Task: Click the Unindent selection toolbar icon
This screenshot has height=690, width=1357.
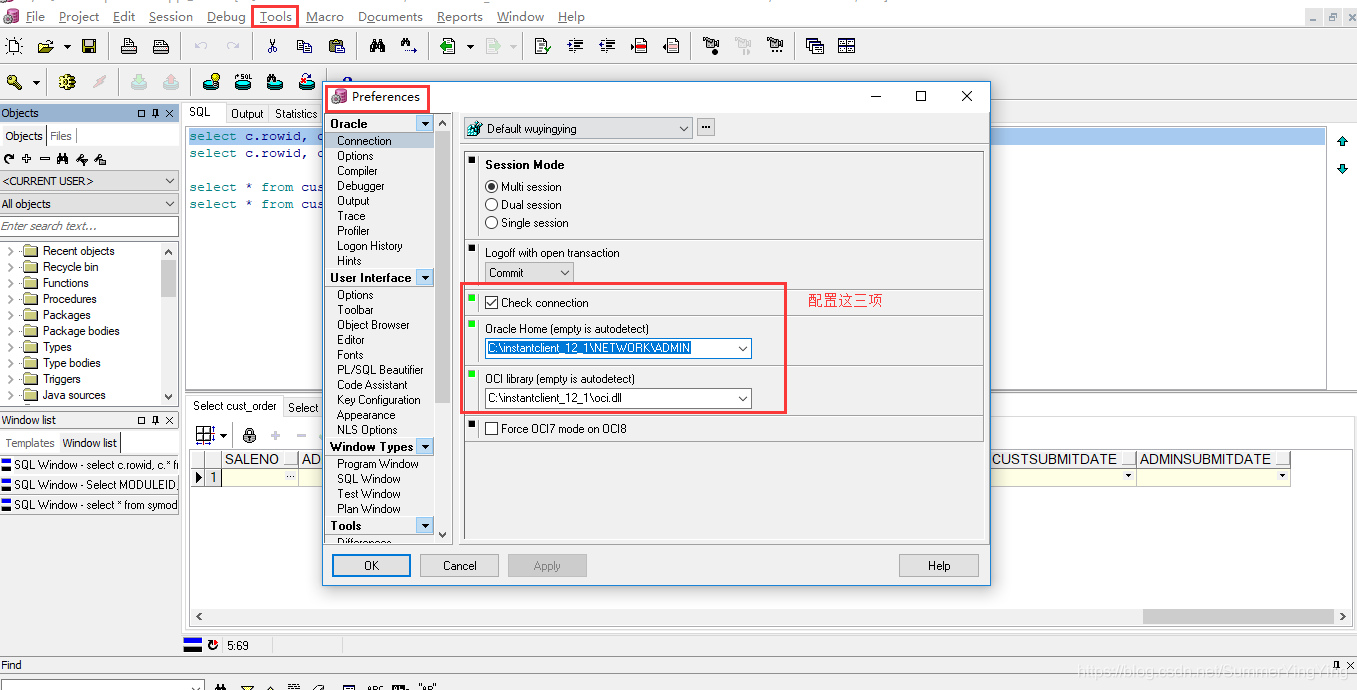Action: point(607,46)
